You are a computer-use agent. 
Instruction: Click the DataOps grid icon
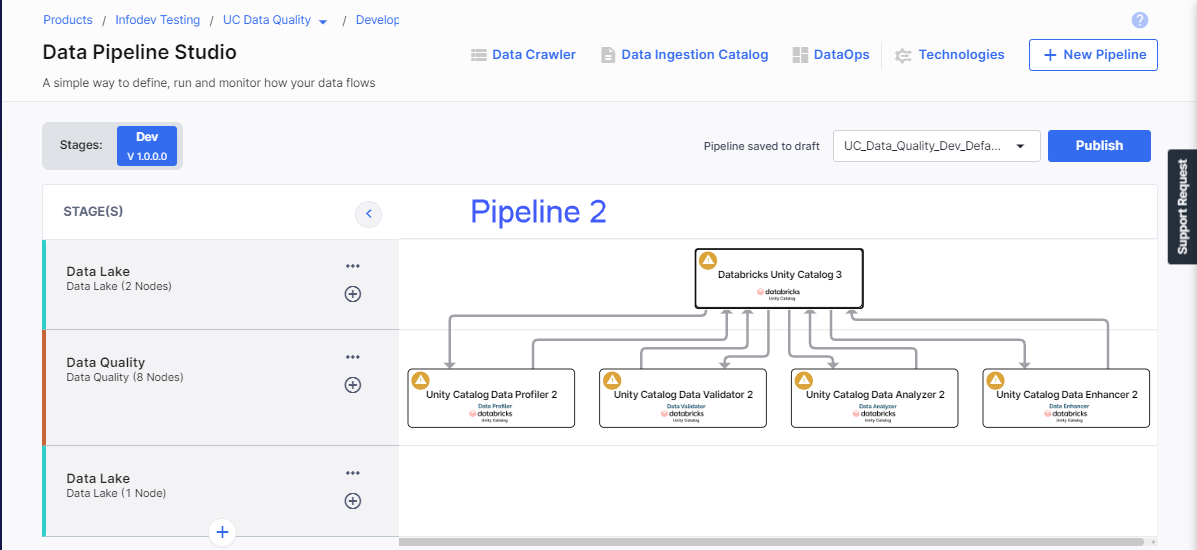point(800,55)
